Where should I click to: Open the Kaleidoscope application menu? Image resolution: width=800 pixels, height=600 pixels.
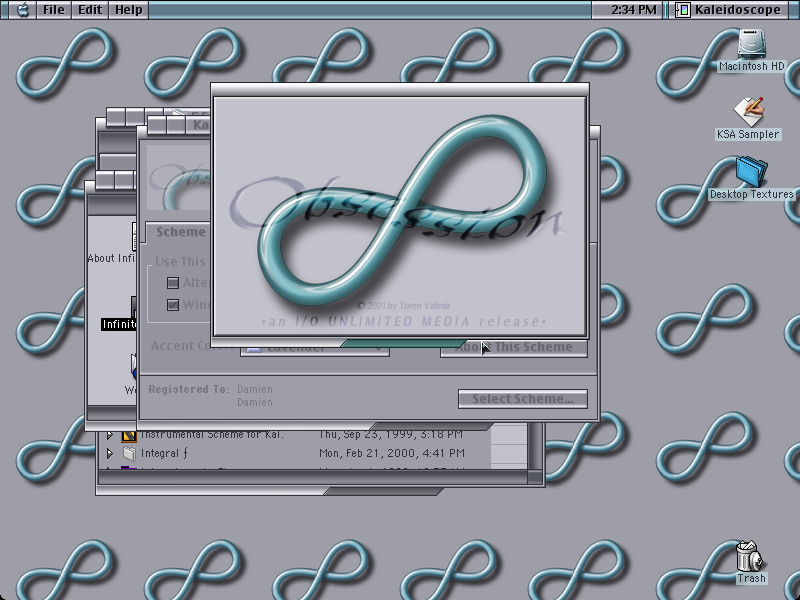pos(730,10)
